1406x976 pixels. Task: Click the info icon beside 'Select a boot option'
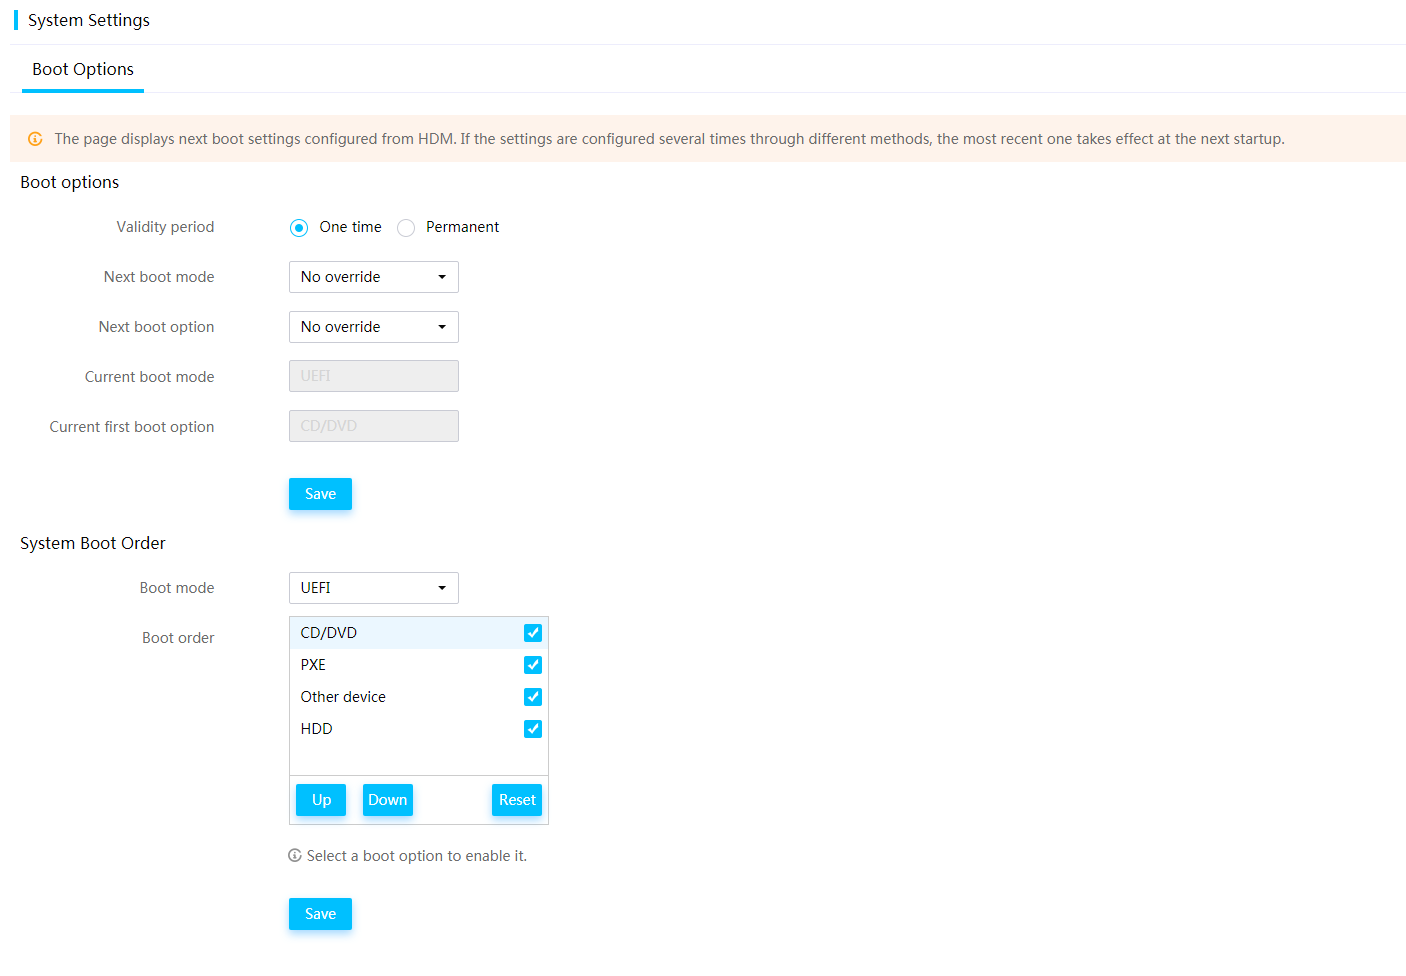tap(295, 856)
